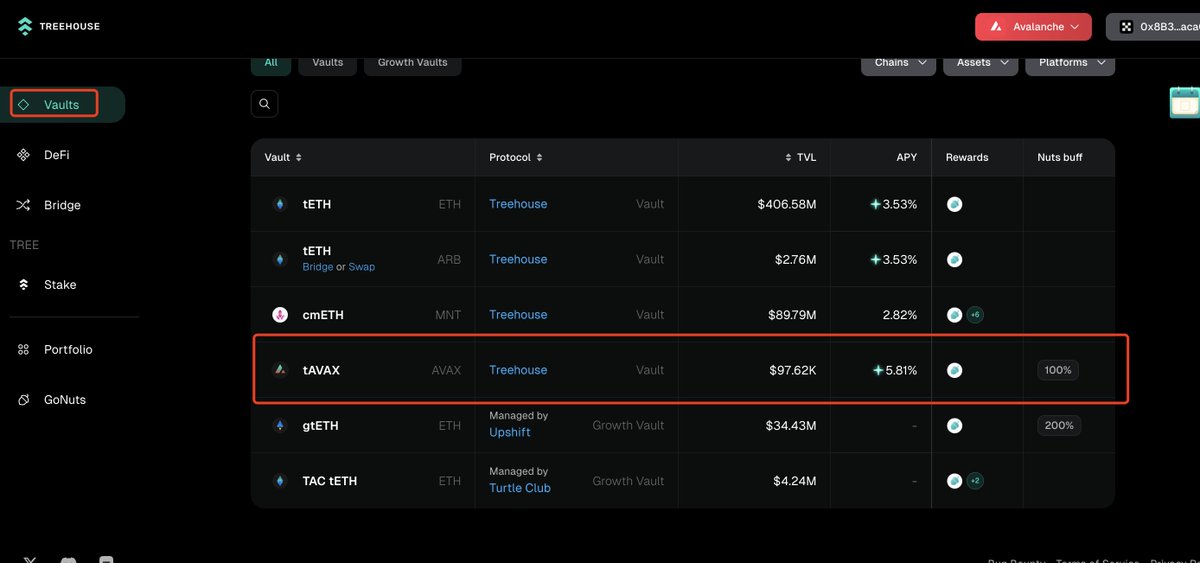Screen dimensions: 1200x563
Task: Click the $406.58M TVL value
Action: [x=787, y=204]
